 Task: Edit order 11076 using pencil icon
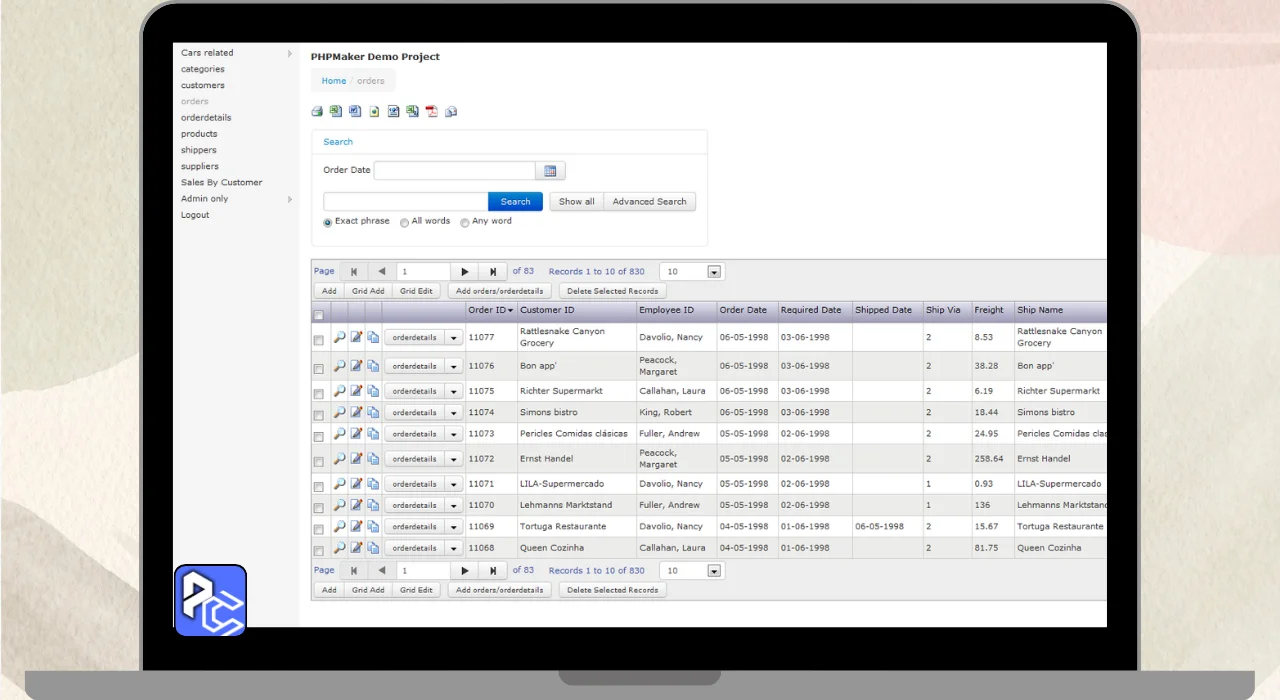coord(356,366)
